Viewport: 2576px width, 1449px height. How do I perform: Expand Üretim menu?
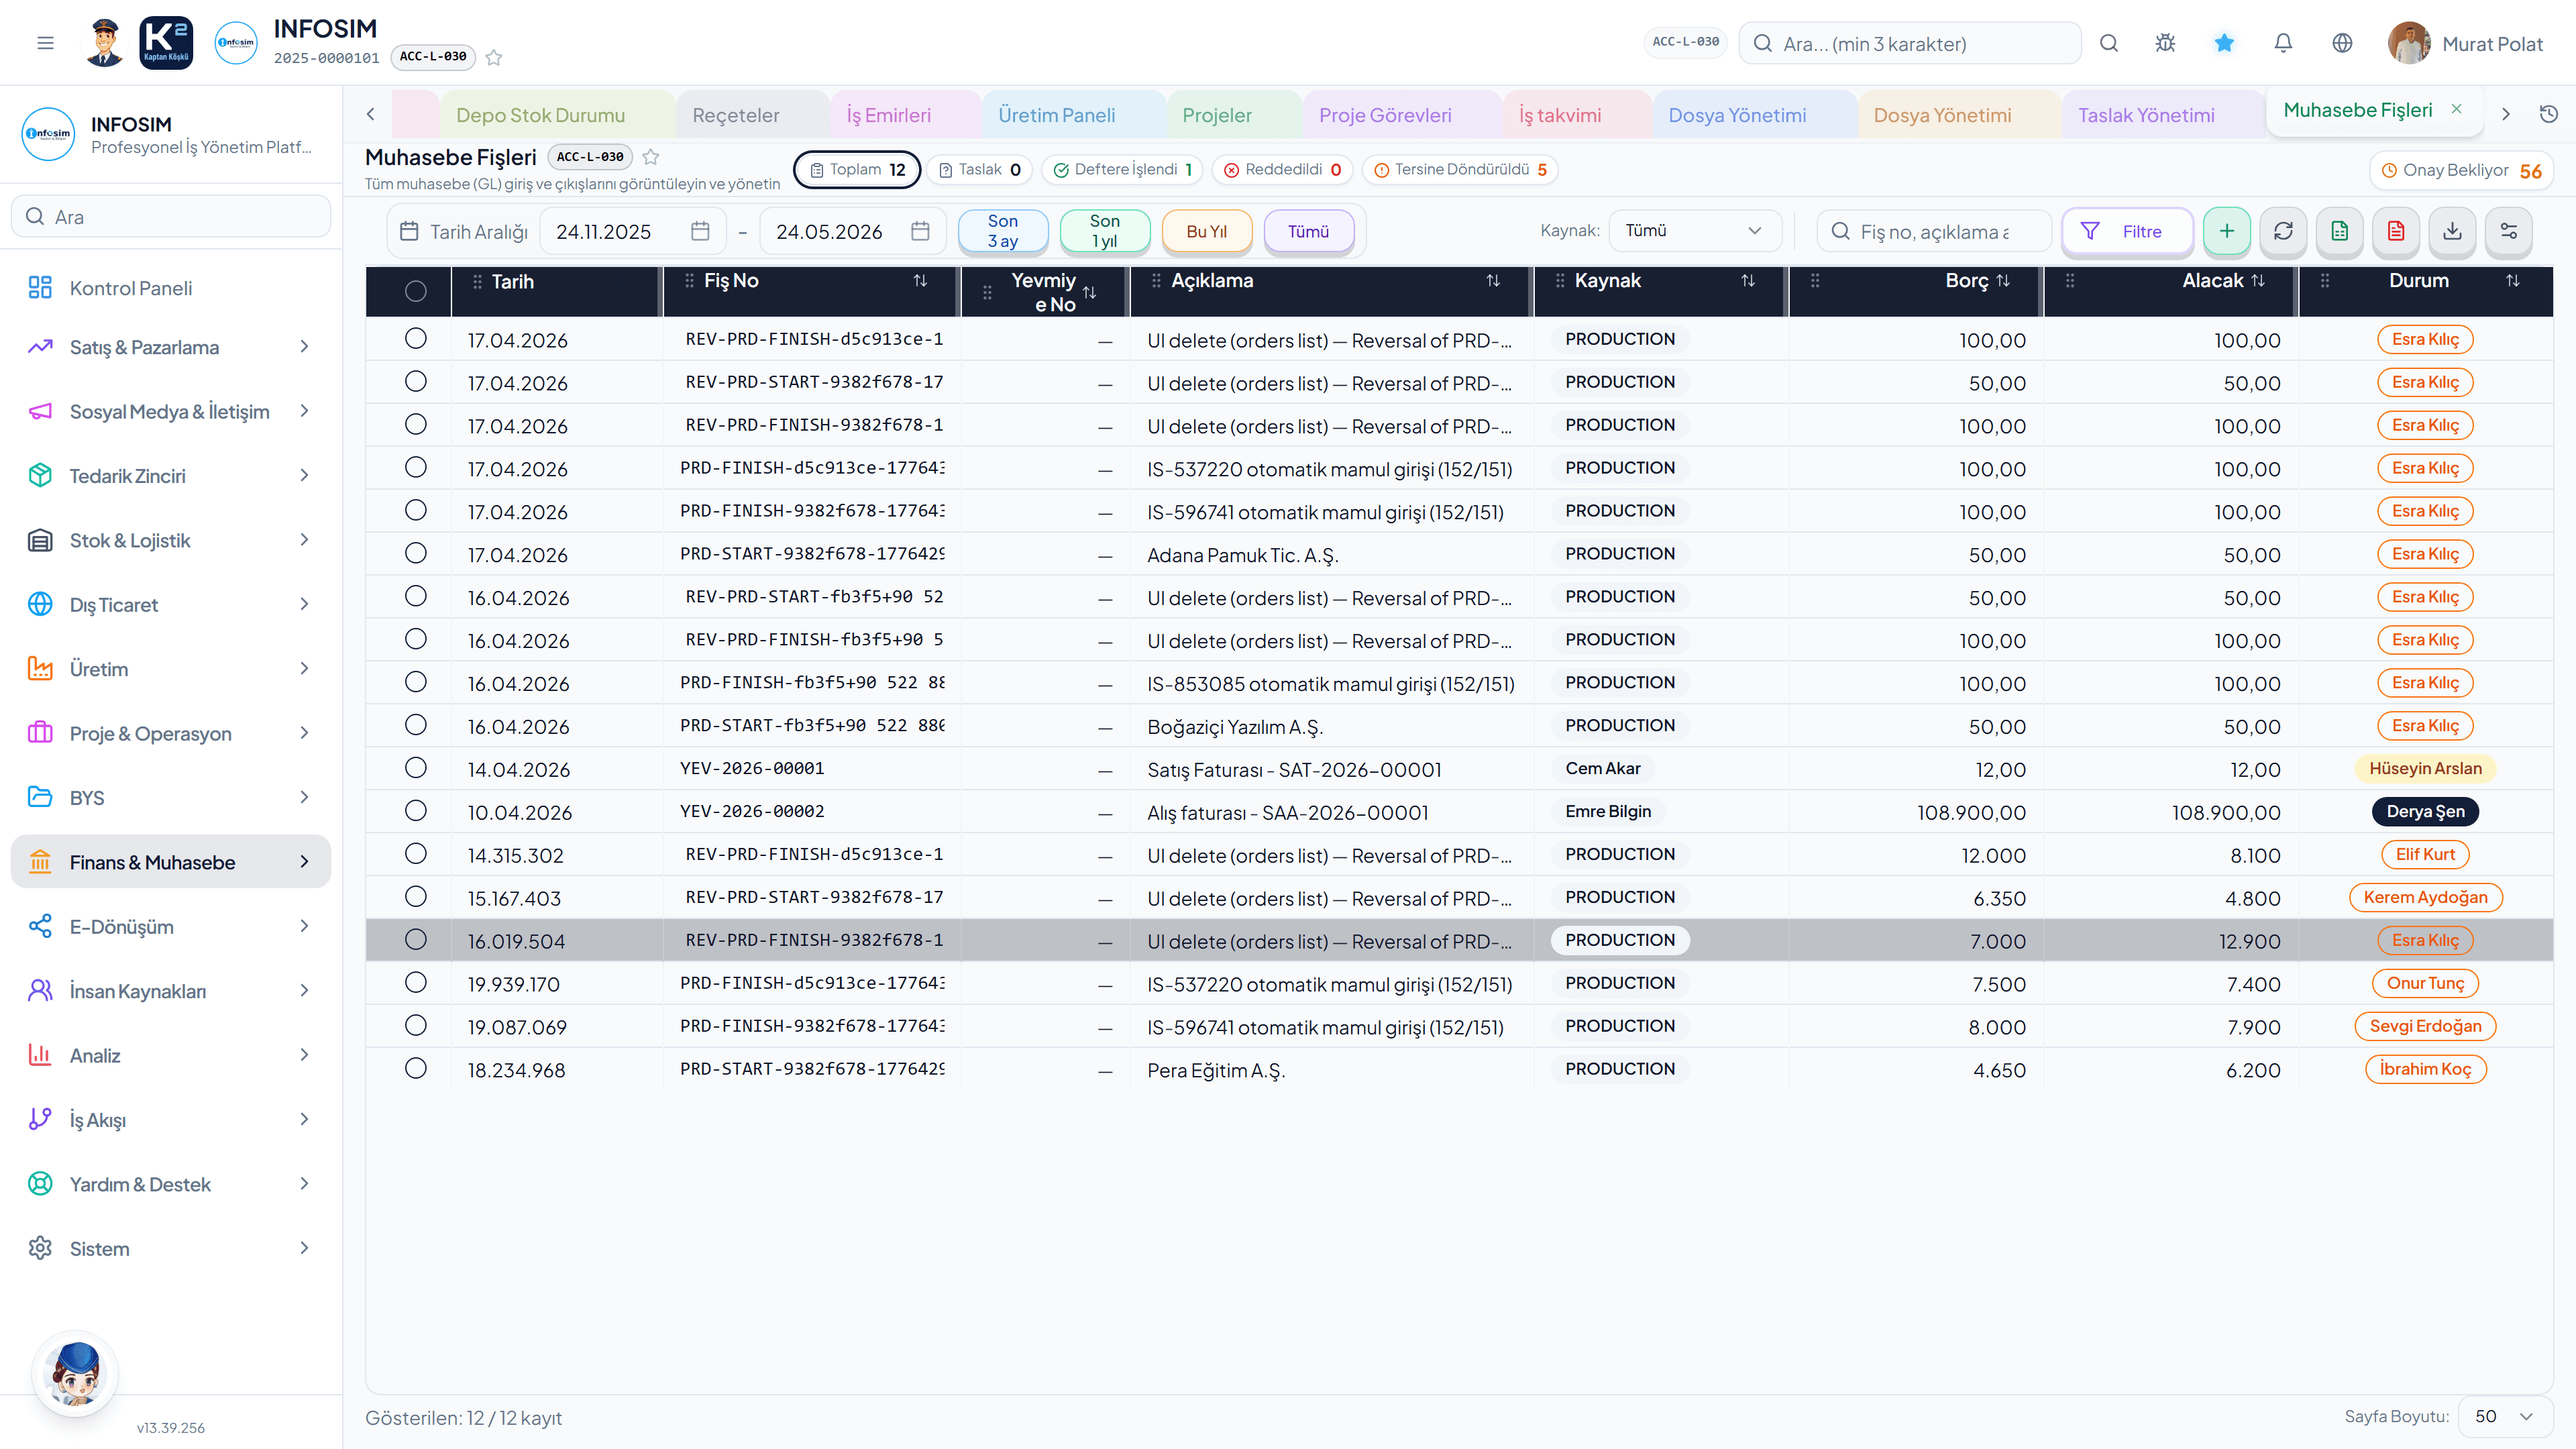pos(170,669)
